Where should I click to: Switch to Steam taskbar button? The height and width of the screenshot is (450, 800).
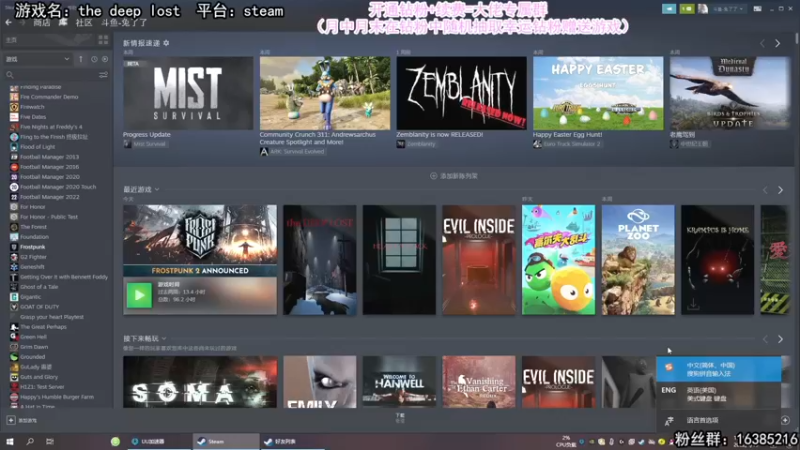[x=226, y=441]
